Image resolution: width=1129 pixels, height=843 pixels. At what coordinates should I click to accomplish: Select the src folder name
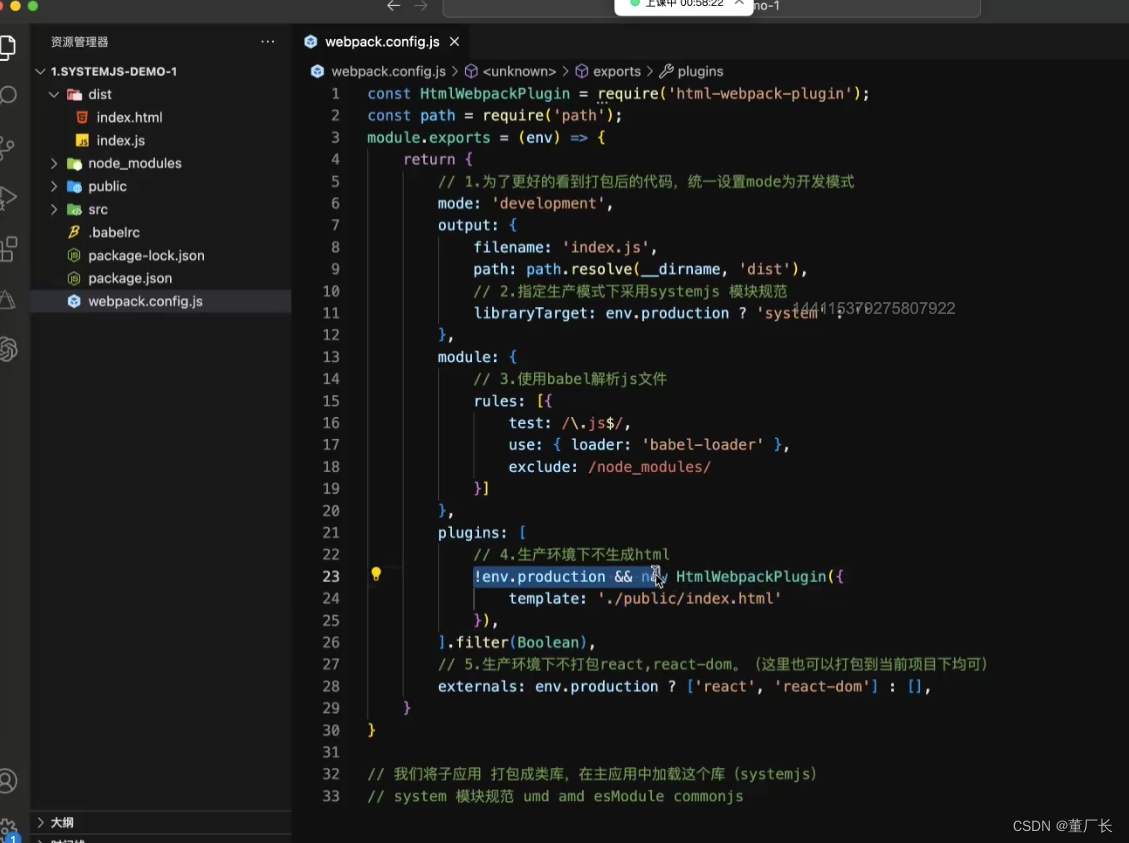coord(98,209)
